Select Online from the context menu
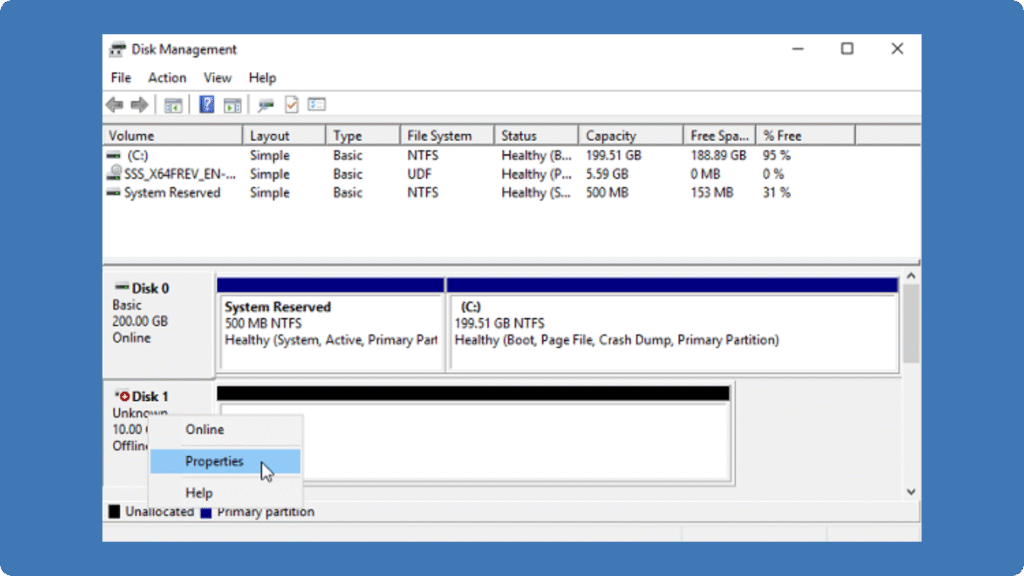Viewport: 1024px width, 576px height. click(204, 429)
